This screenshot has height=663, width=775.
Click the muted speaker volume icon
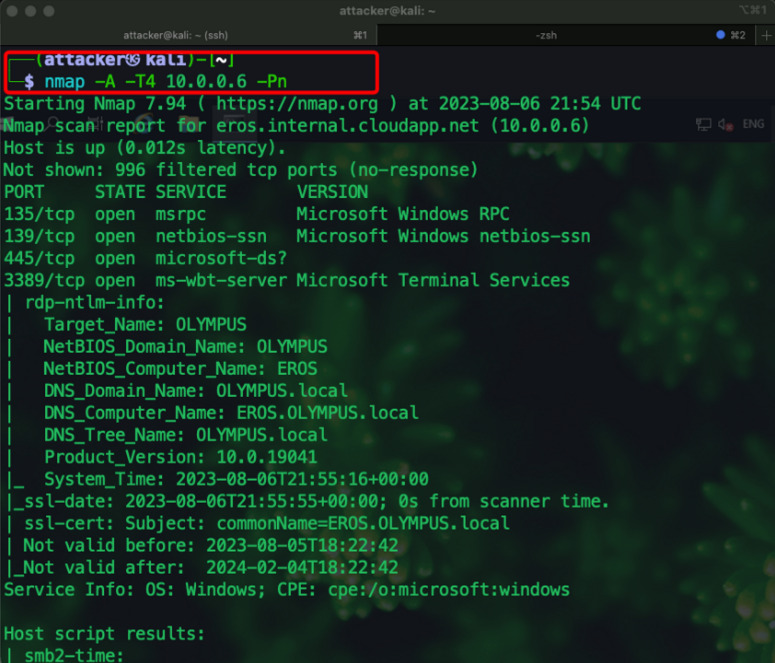[x=727, y=125]
